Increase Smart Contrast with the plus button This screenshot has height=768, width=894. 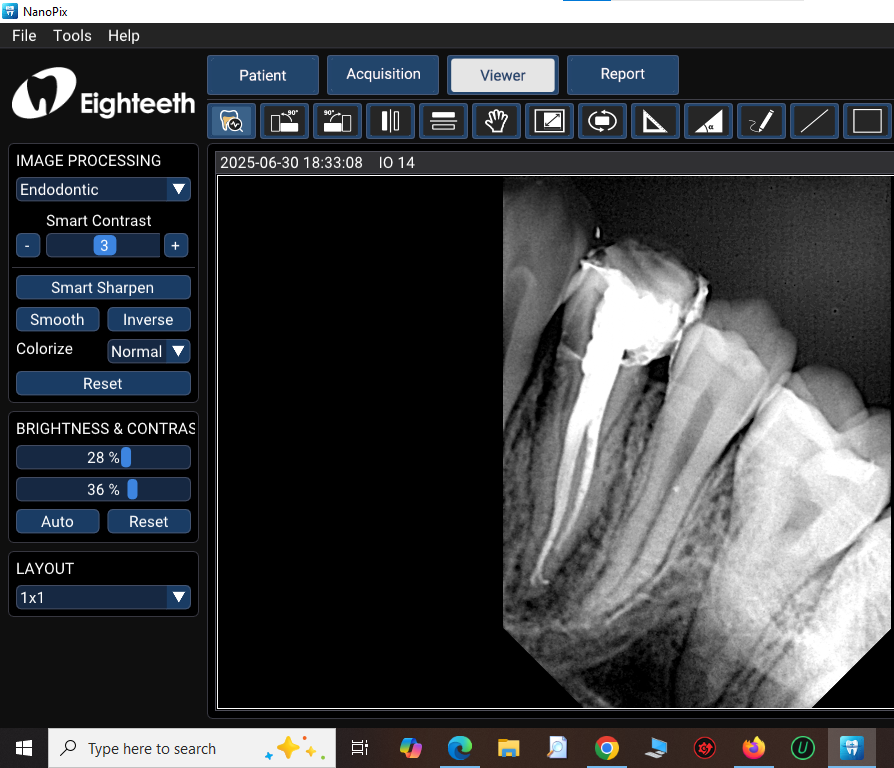pos(176,245)
